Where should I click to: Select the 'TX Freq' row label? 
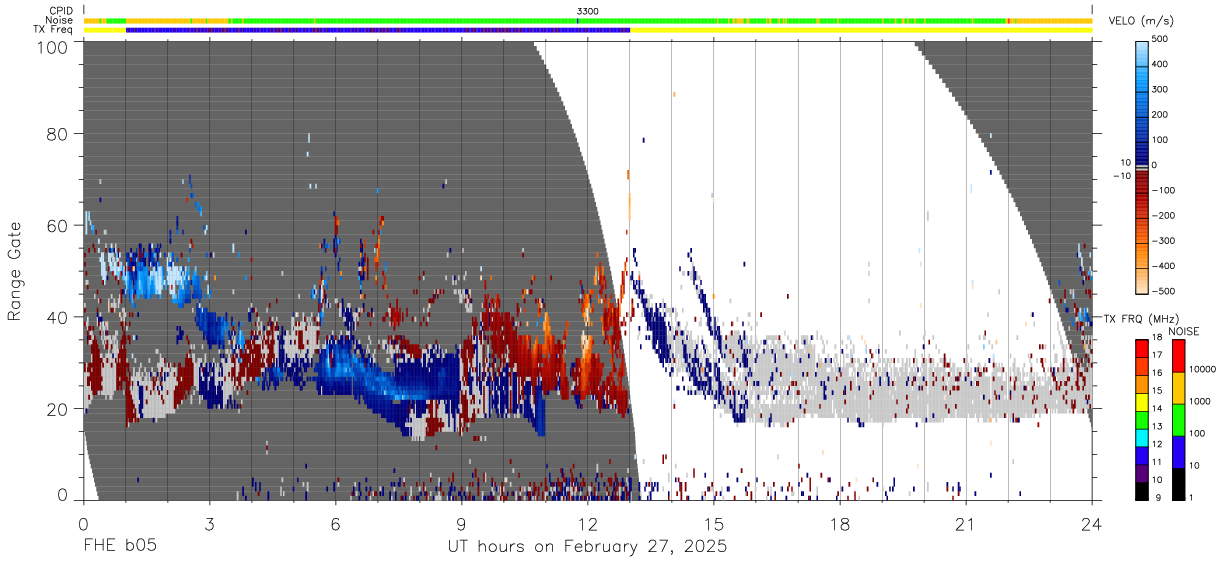54,30
